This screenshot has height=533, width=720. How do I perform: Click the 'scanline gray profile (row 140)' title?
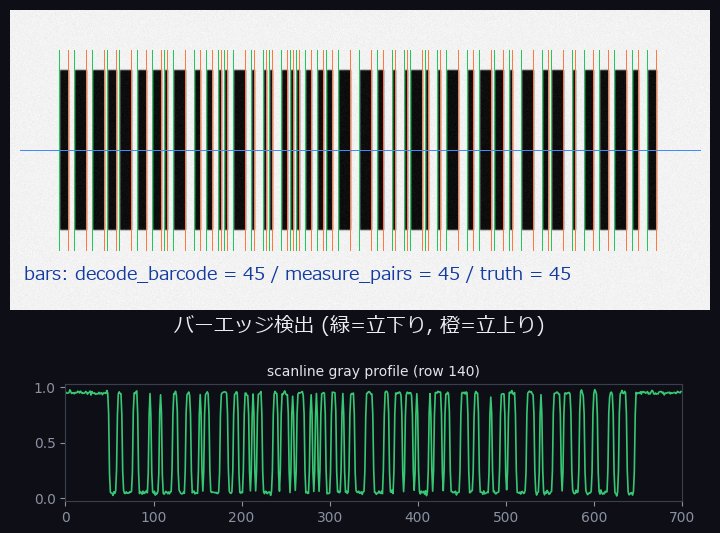pyautogui.click(x=373, y=371)
